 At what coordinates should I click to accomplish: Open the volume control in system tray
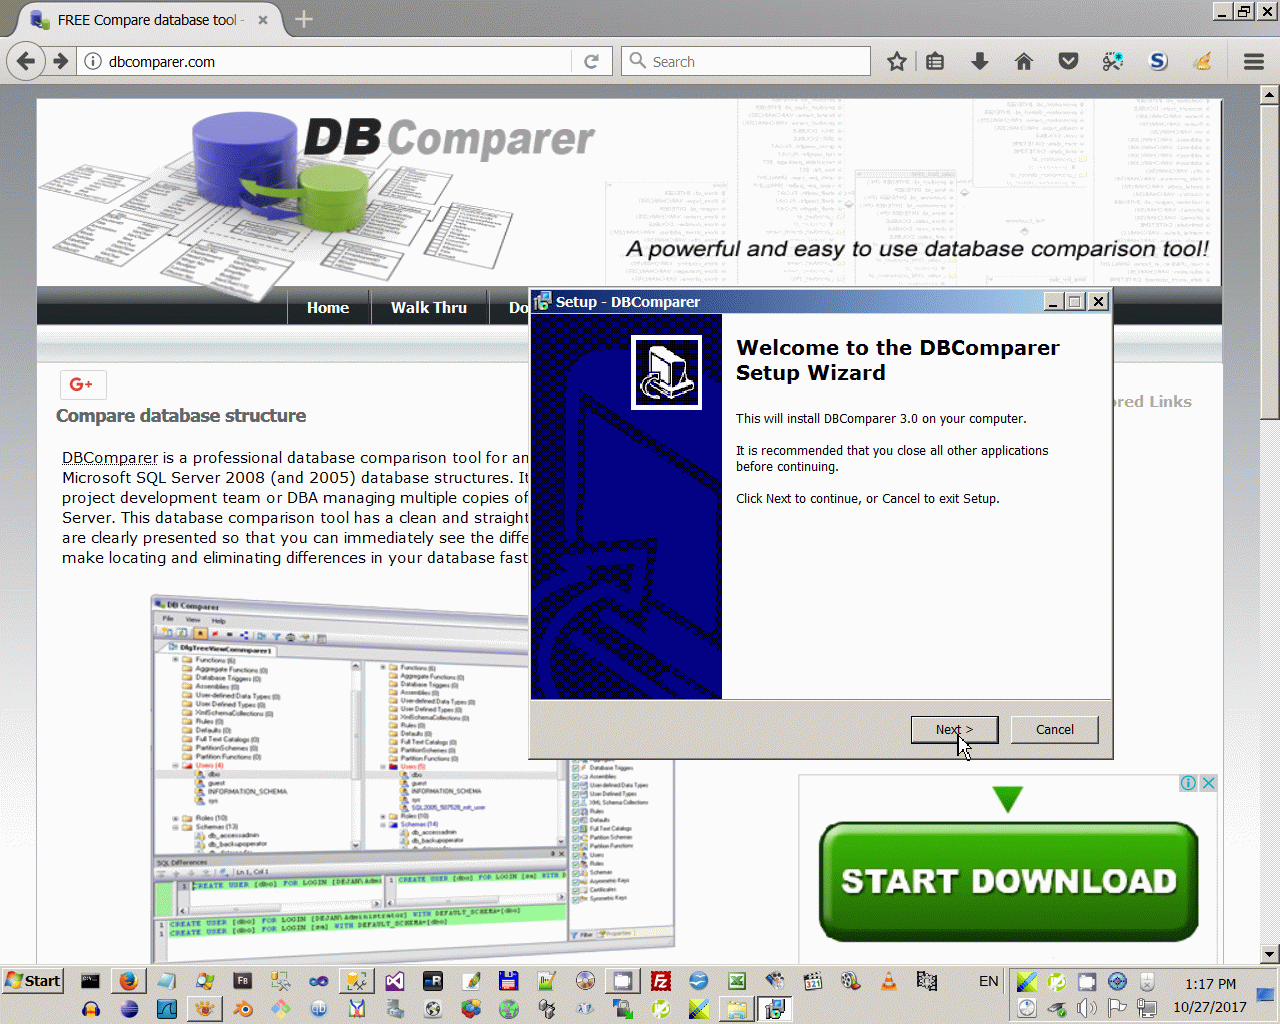[x=1087, y=1008]
